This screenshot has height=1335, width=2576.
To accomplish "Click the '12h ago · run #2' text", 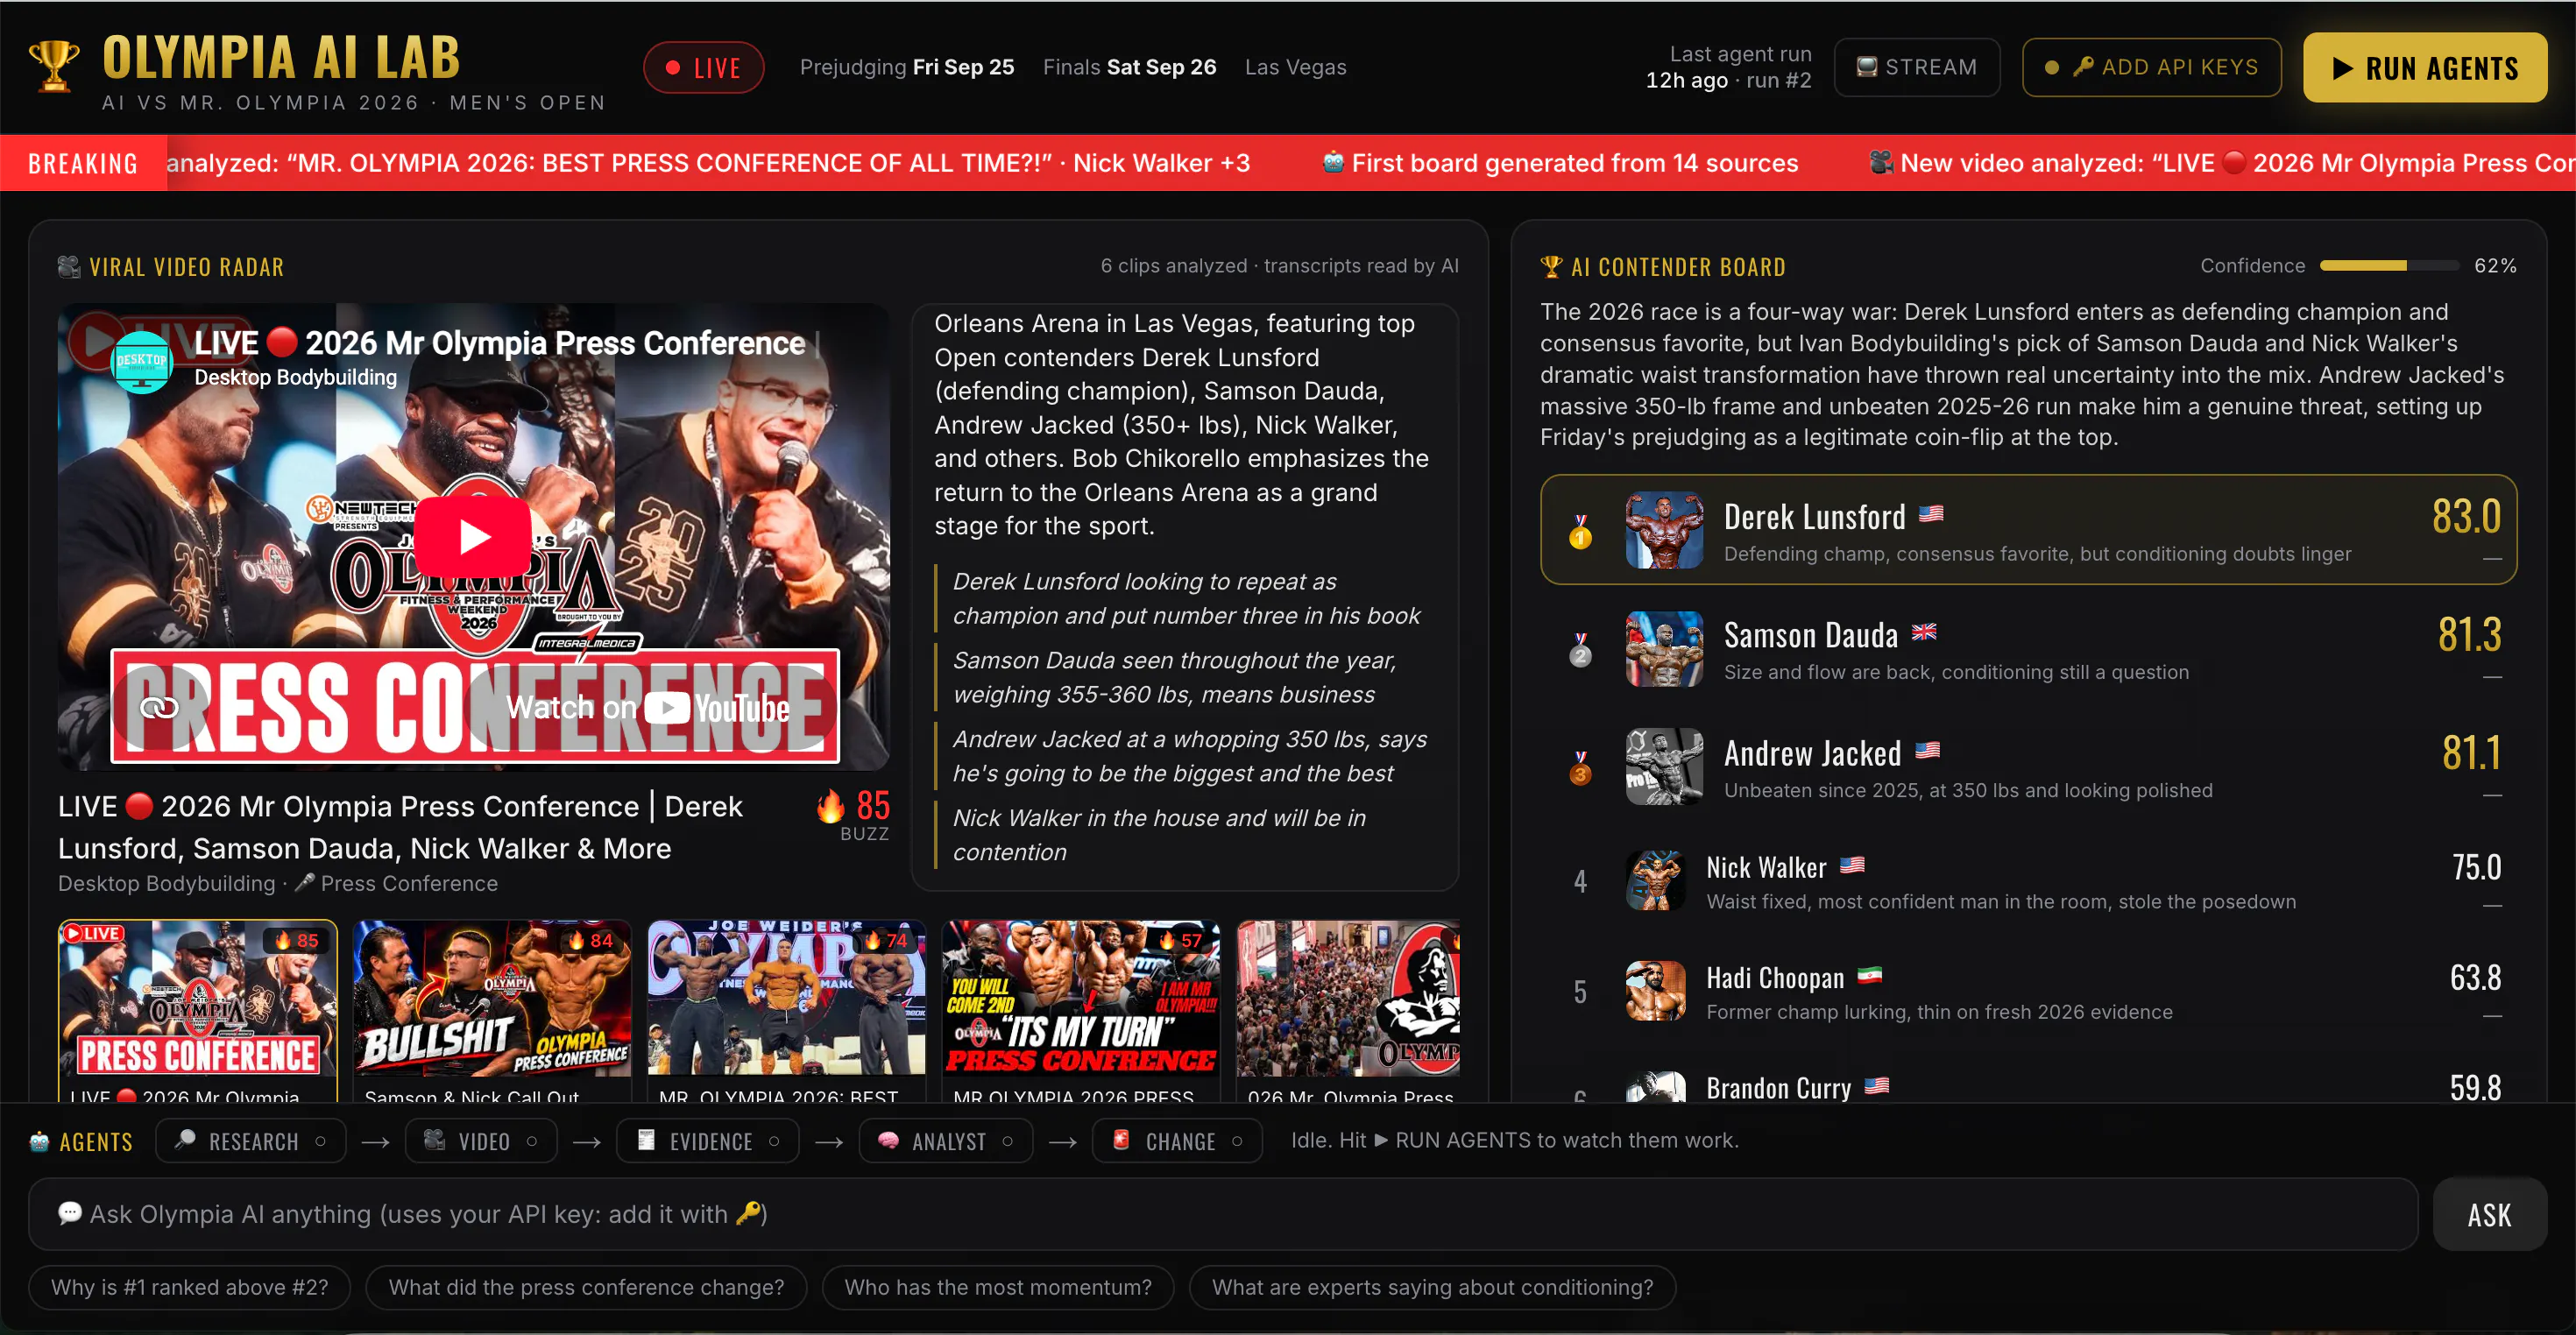I will 1729,81.
